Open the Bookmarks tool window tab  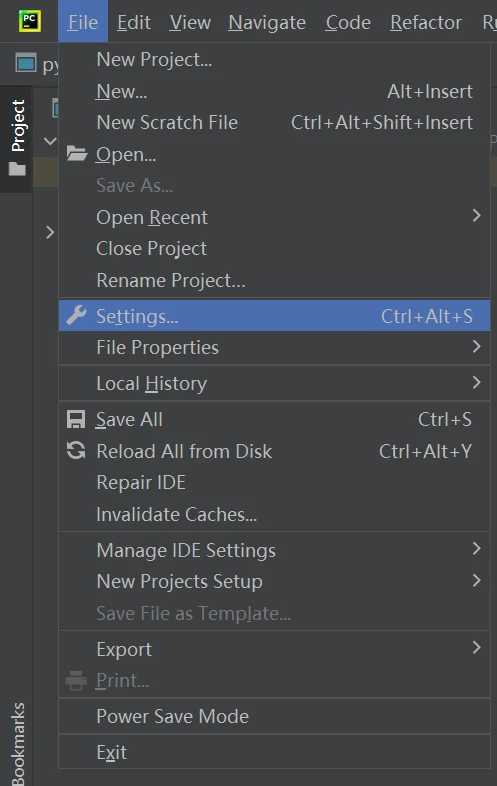point(18,743)
